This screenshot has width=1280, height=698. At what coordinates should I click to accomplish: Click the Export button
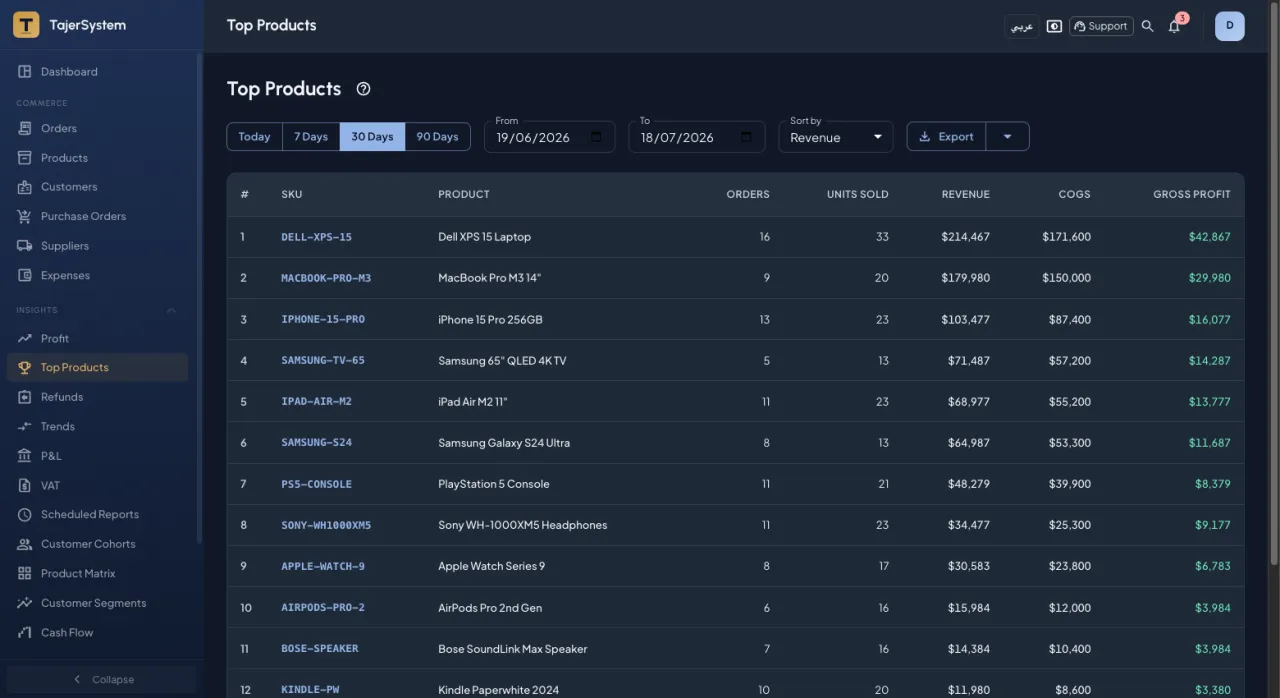pos(946,137)
